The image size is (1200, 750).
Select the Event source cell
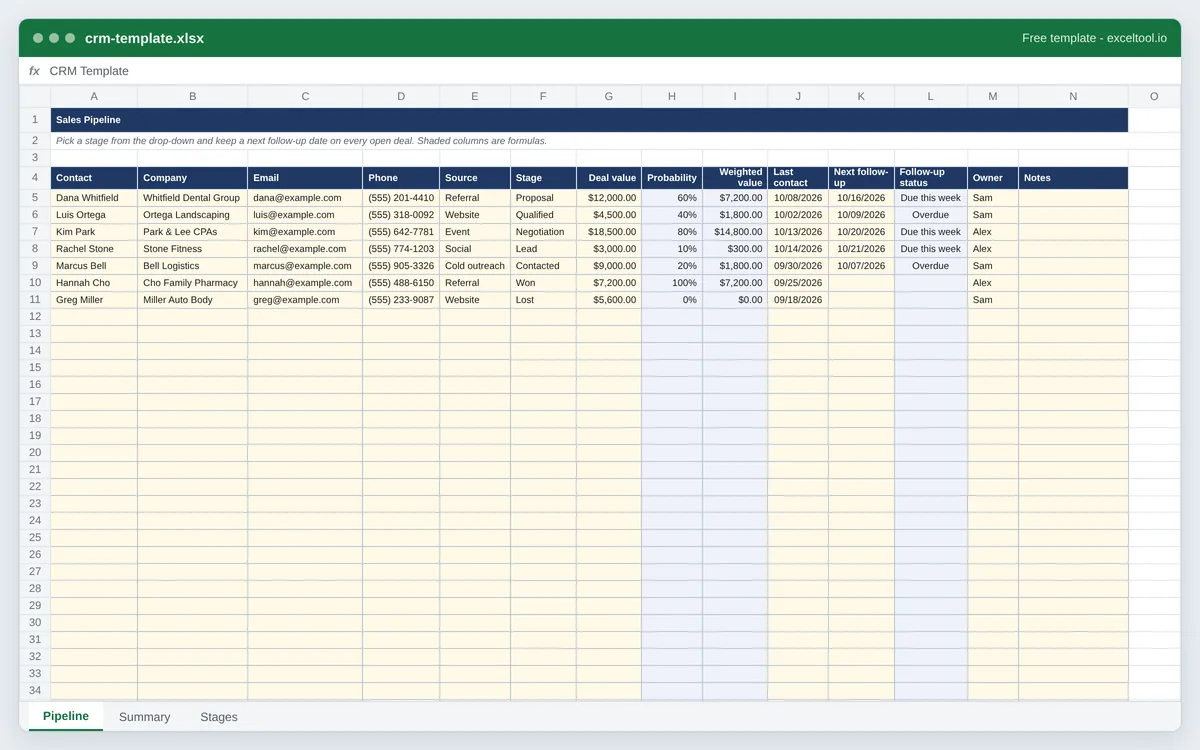tap(475, 232)
